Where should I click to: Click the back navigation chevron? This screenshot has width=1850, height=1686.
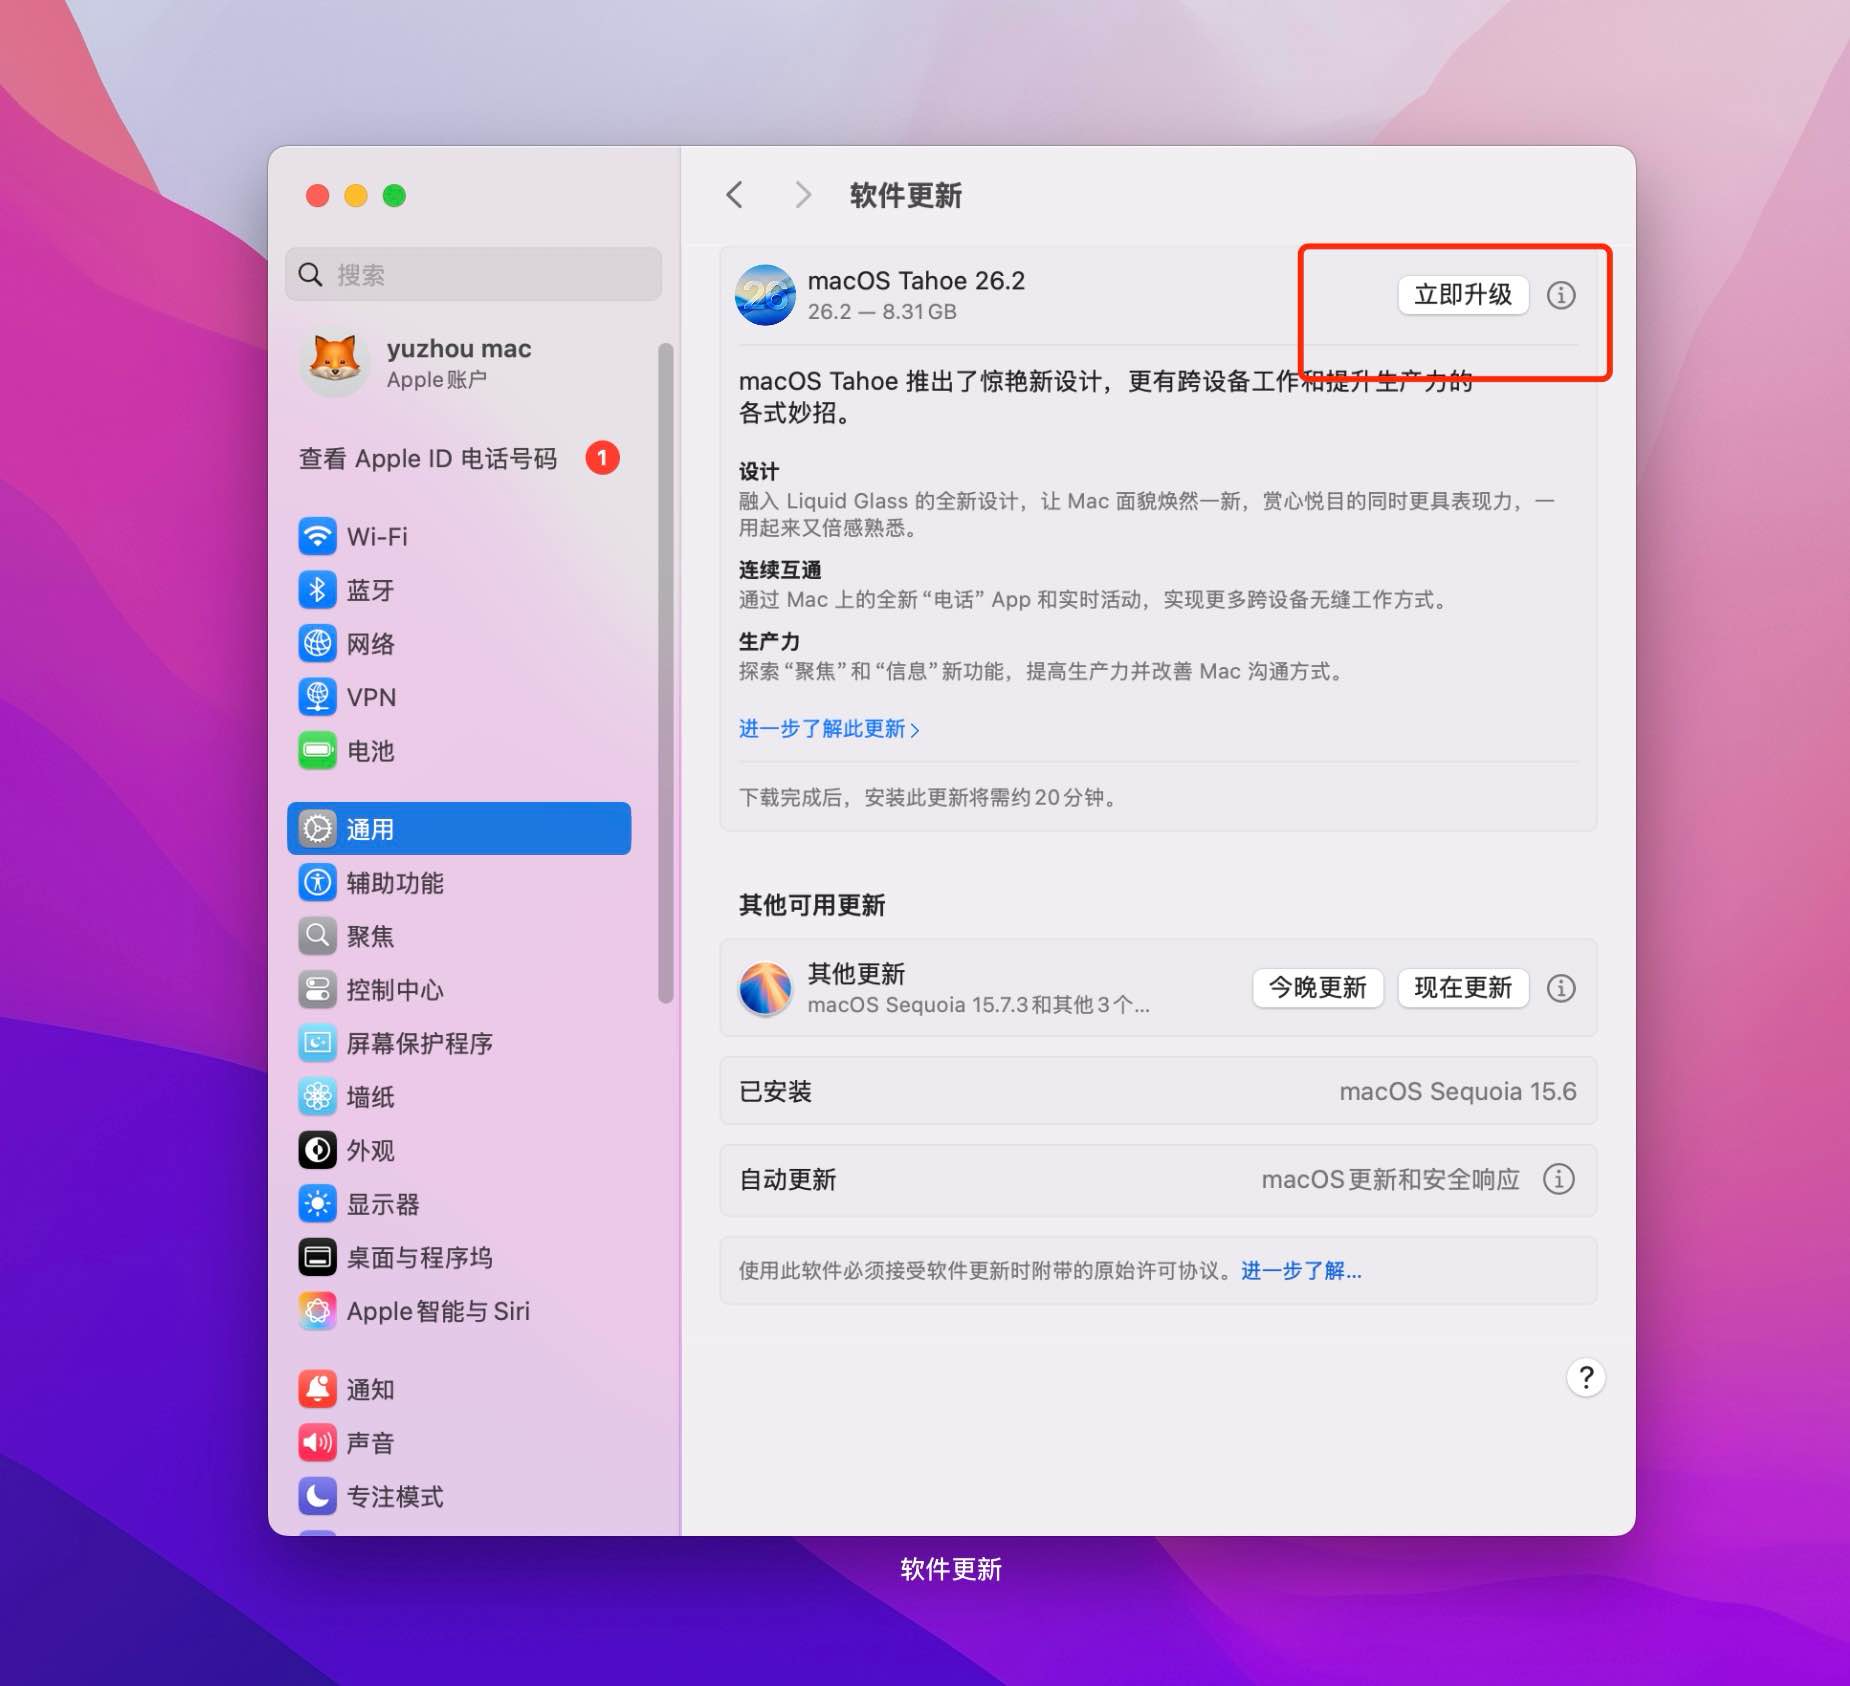click(x=735, y=195)
